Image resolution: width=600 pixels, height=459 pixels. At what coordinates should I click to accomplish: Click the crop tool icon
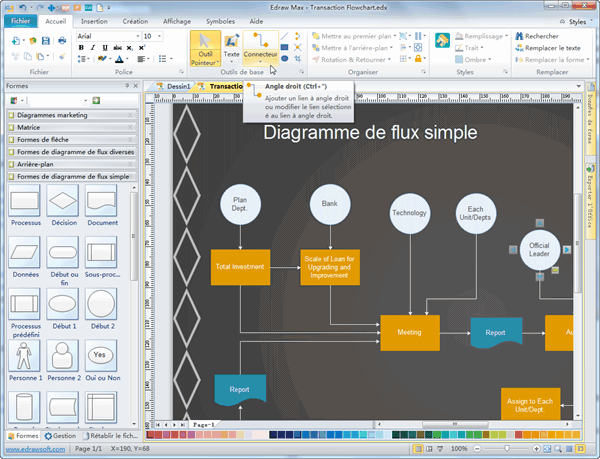(298, 59)
